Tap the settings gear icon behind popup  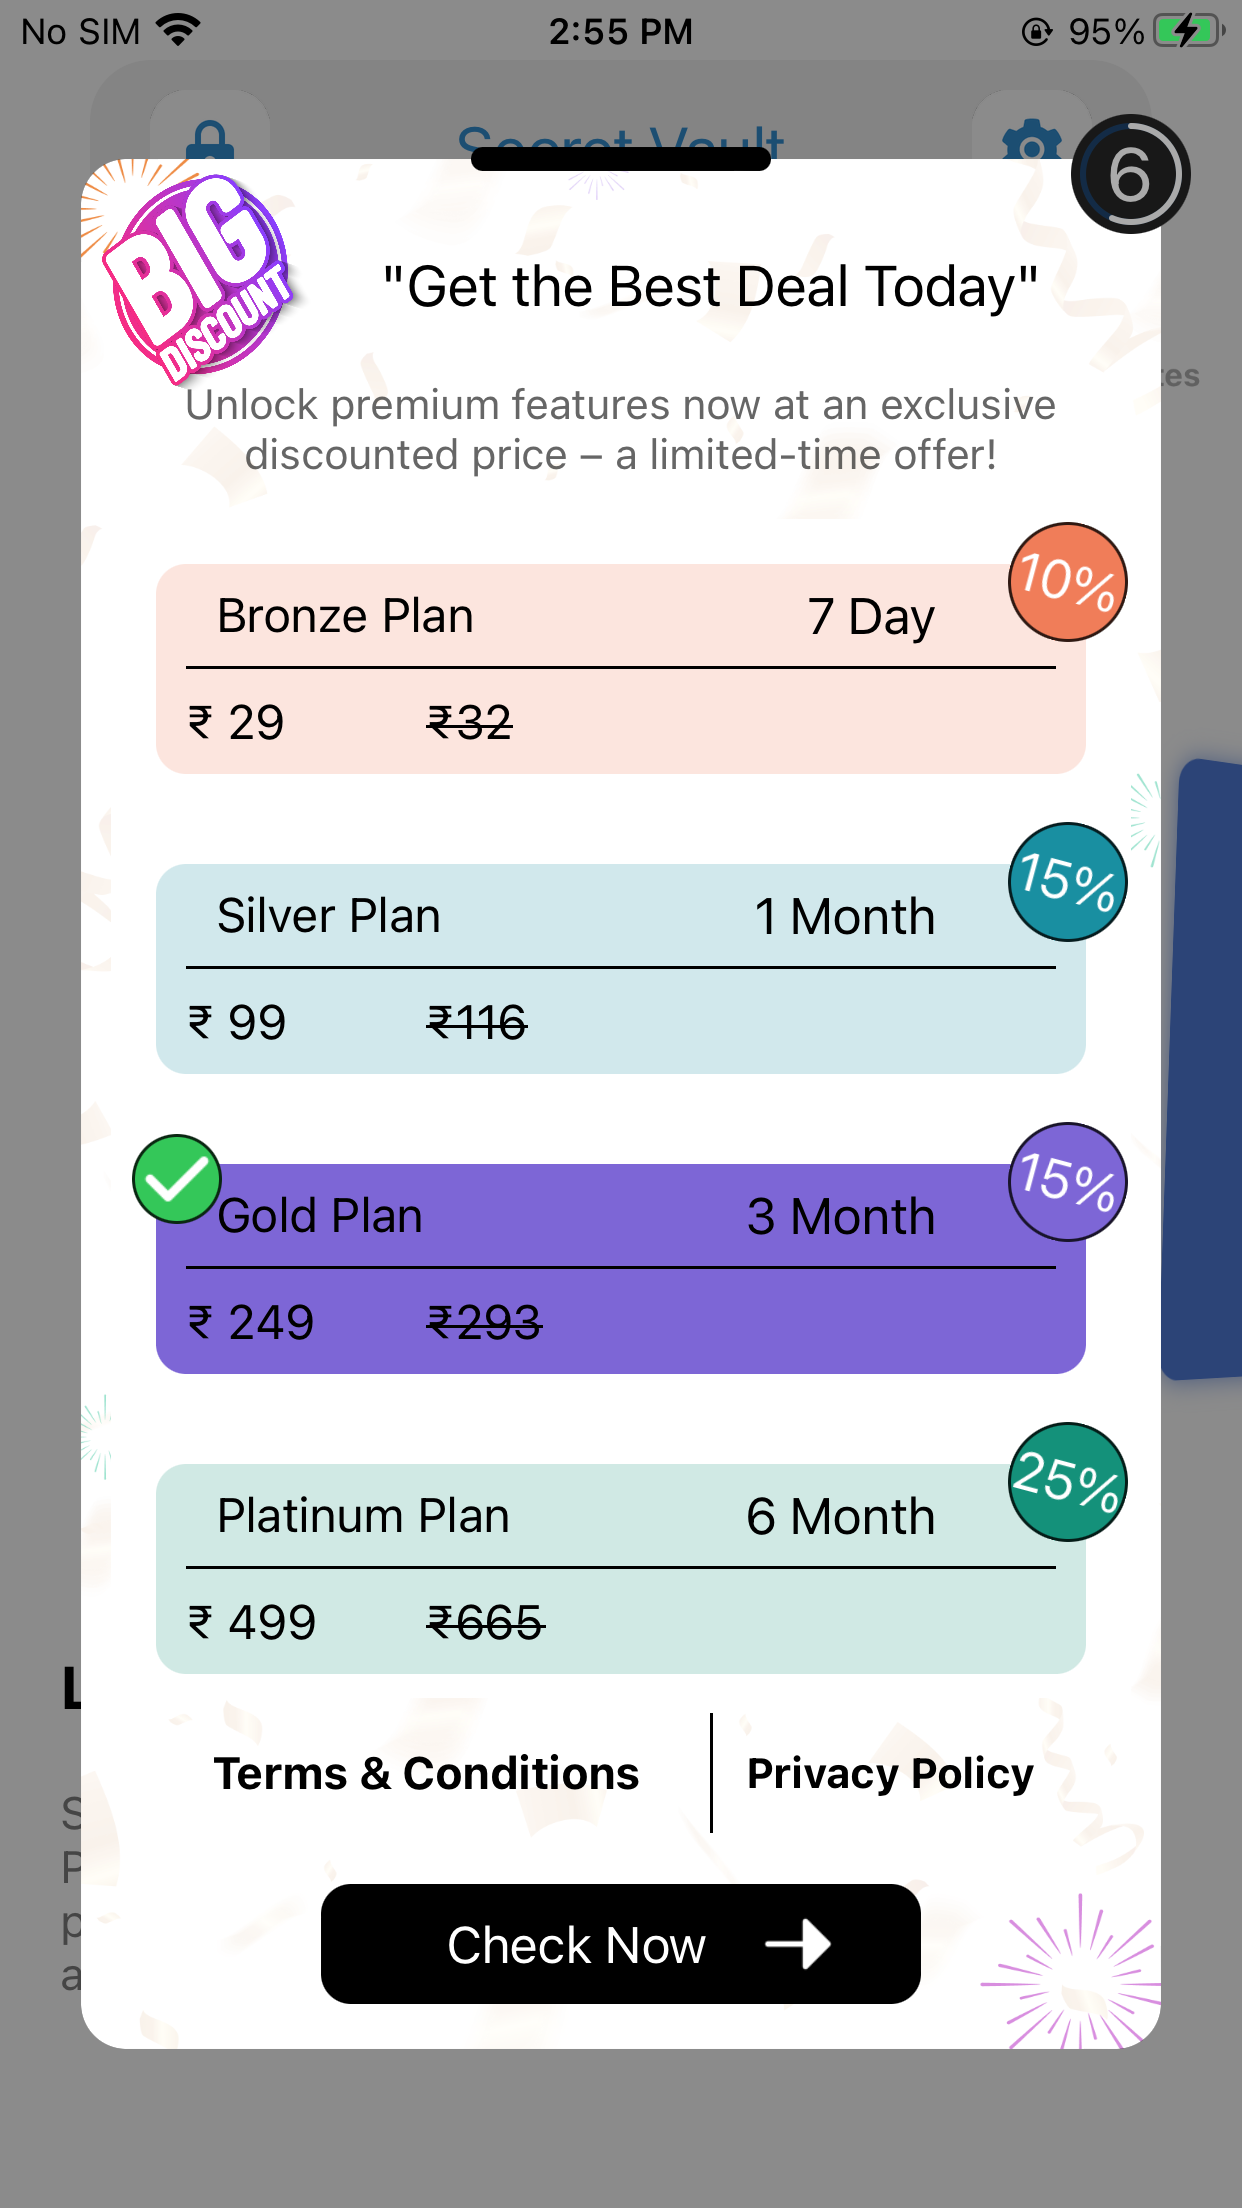tap(1031, 140)
